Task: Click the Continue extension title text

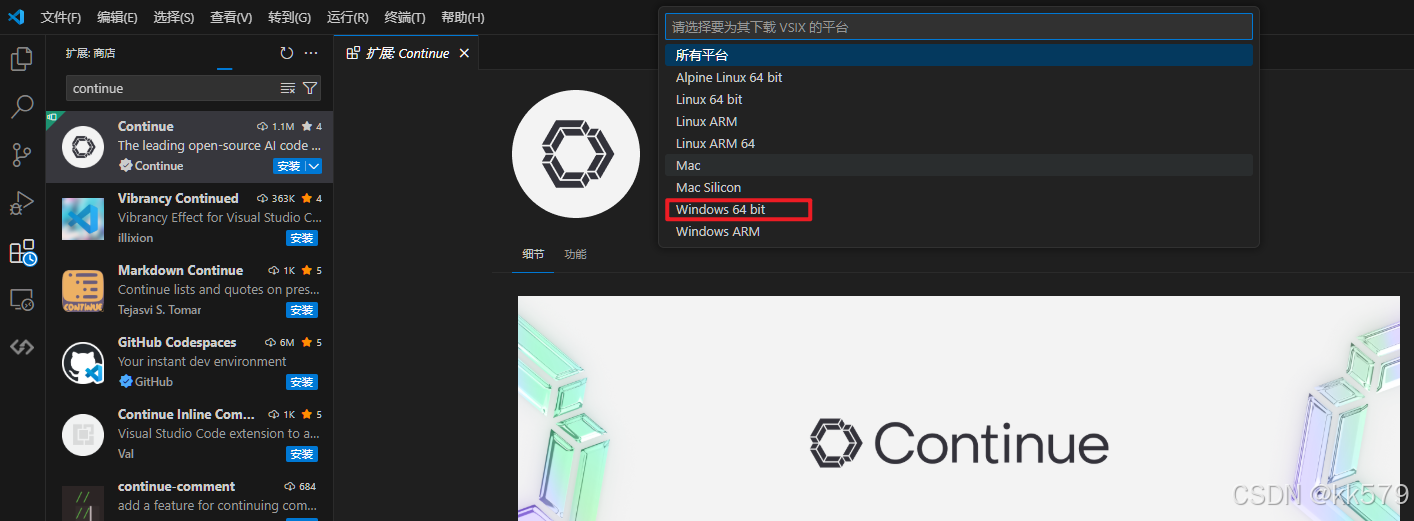Action: tap(146, 126)
